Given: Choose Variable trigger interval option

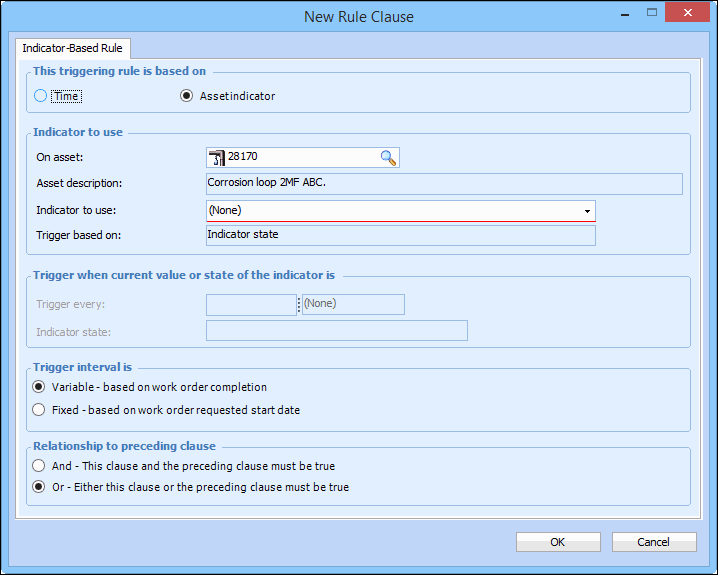Looking at the screenshot, I should pos(39,387).
